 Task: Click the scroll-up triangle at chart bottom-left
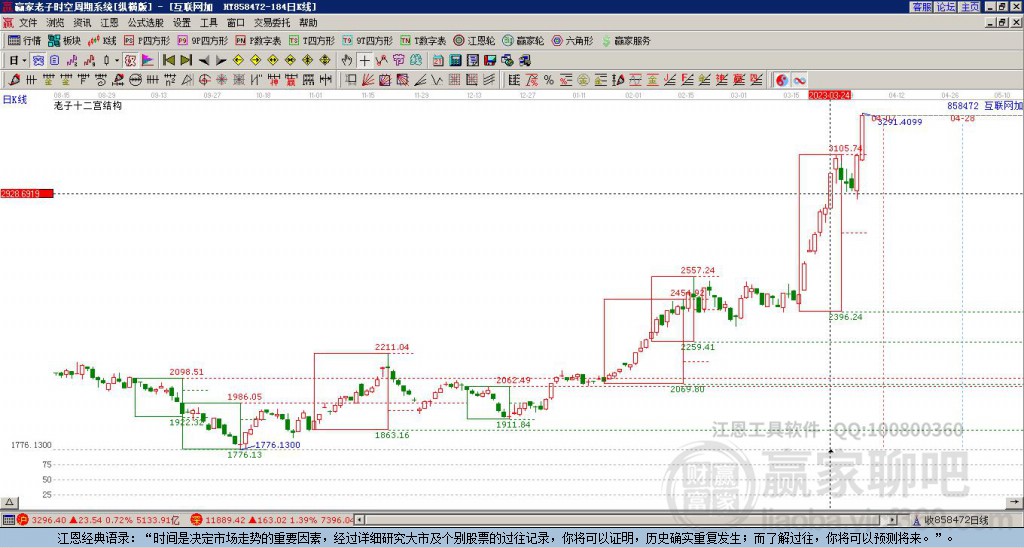[9, 502]
